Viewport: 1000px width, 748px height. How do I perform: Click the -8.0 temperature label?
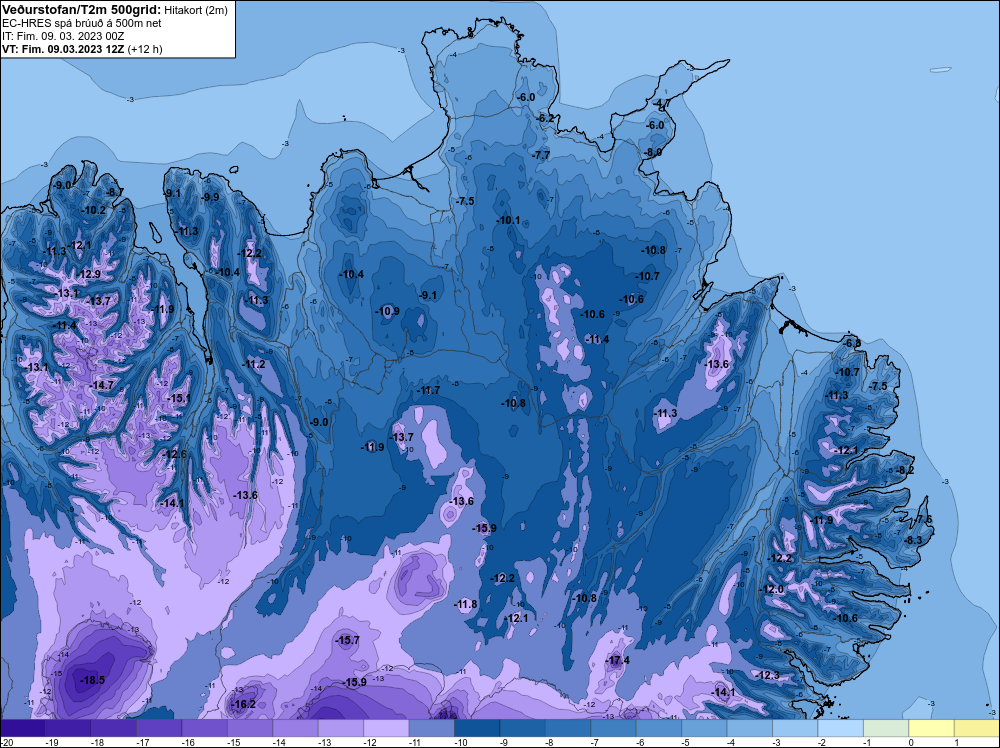click(654, 152)
